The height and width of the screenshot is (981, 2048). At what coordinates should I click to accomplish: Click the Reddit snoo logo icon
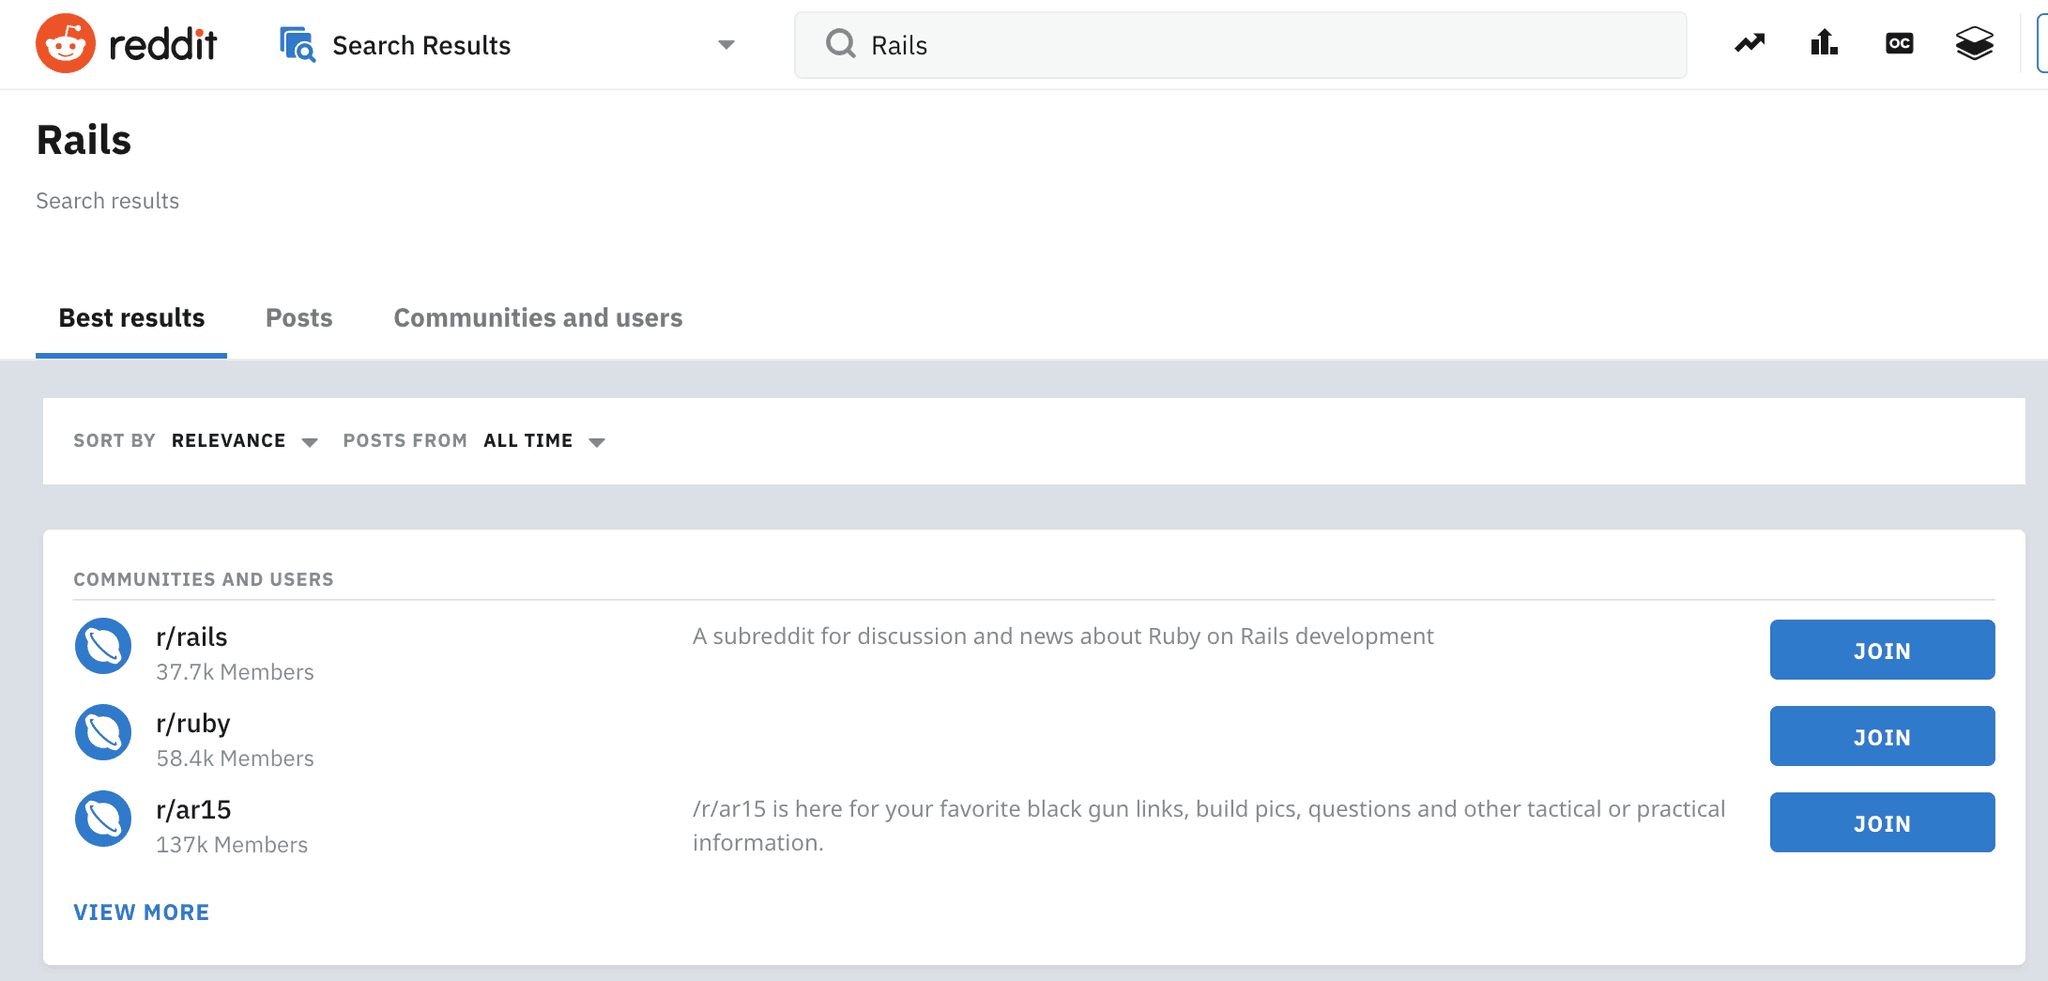point(66,44)
